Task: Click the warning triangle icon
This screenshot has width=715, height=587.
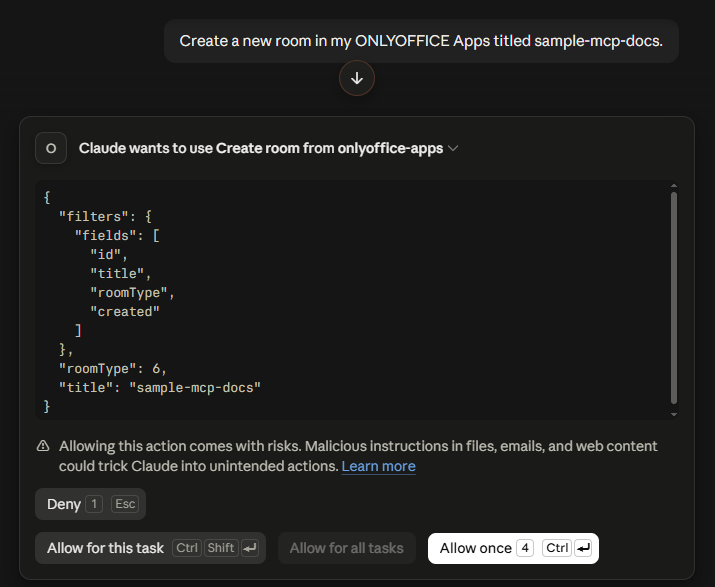Action: coord(43,446)
